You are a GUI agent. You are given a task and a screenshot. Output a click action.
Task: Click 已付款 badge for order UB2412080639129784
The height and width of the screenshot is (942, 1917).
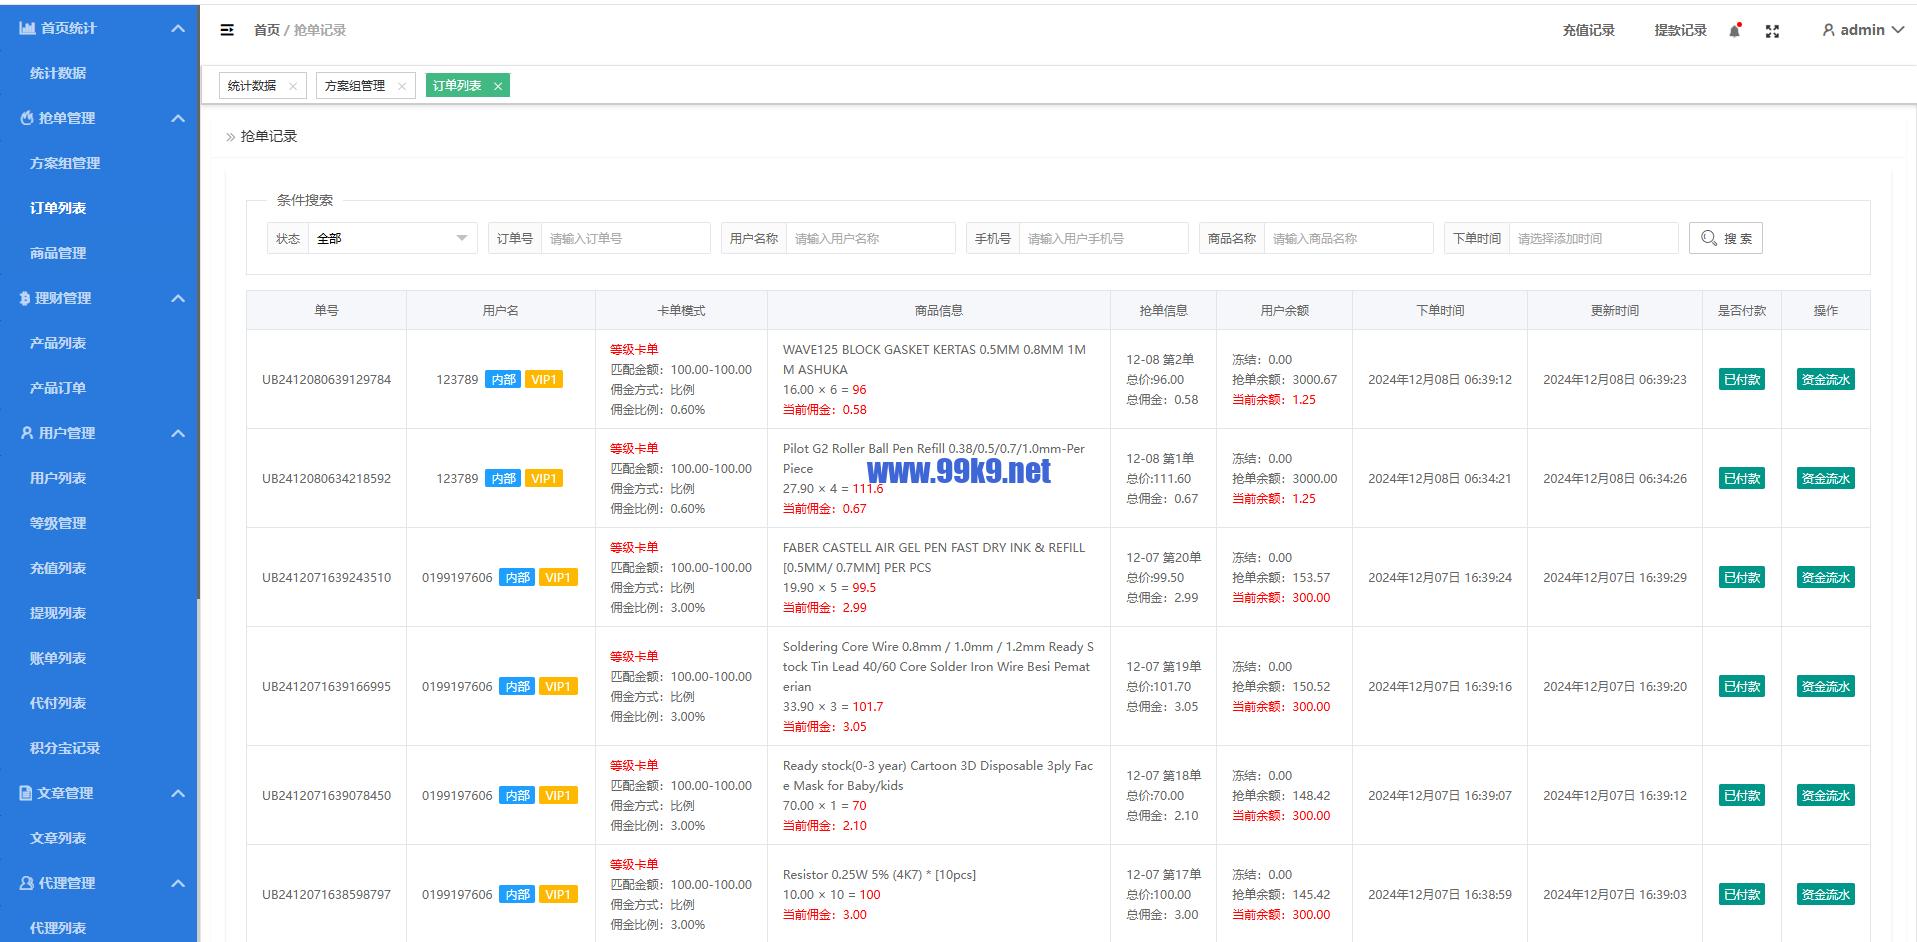[1742, 379]
